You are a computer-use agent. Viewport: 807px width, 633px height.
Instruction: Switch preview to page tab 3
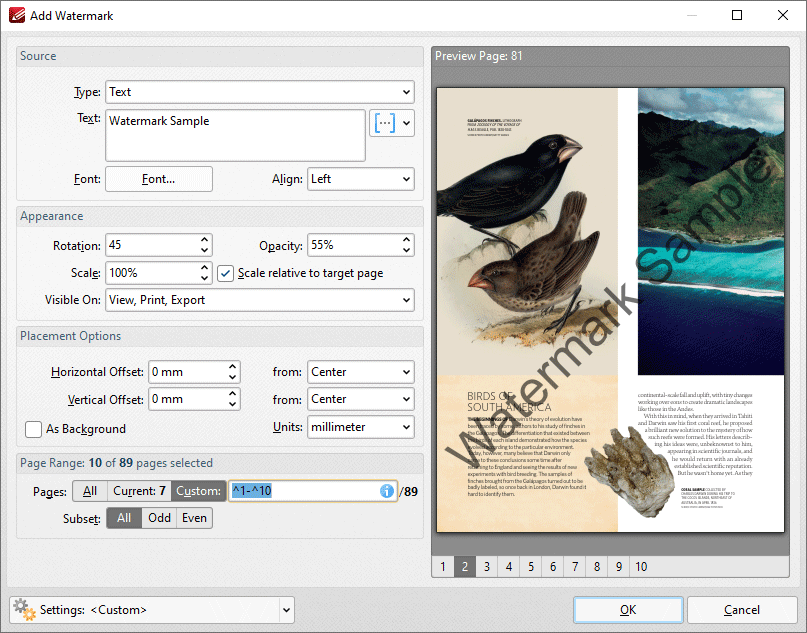click(x=487, y=567)
